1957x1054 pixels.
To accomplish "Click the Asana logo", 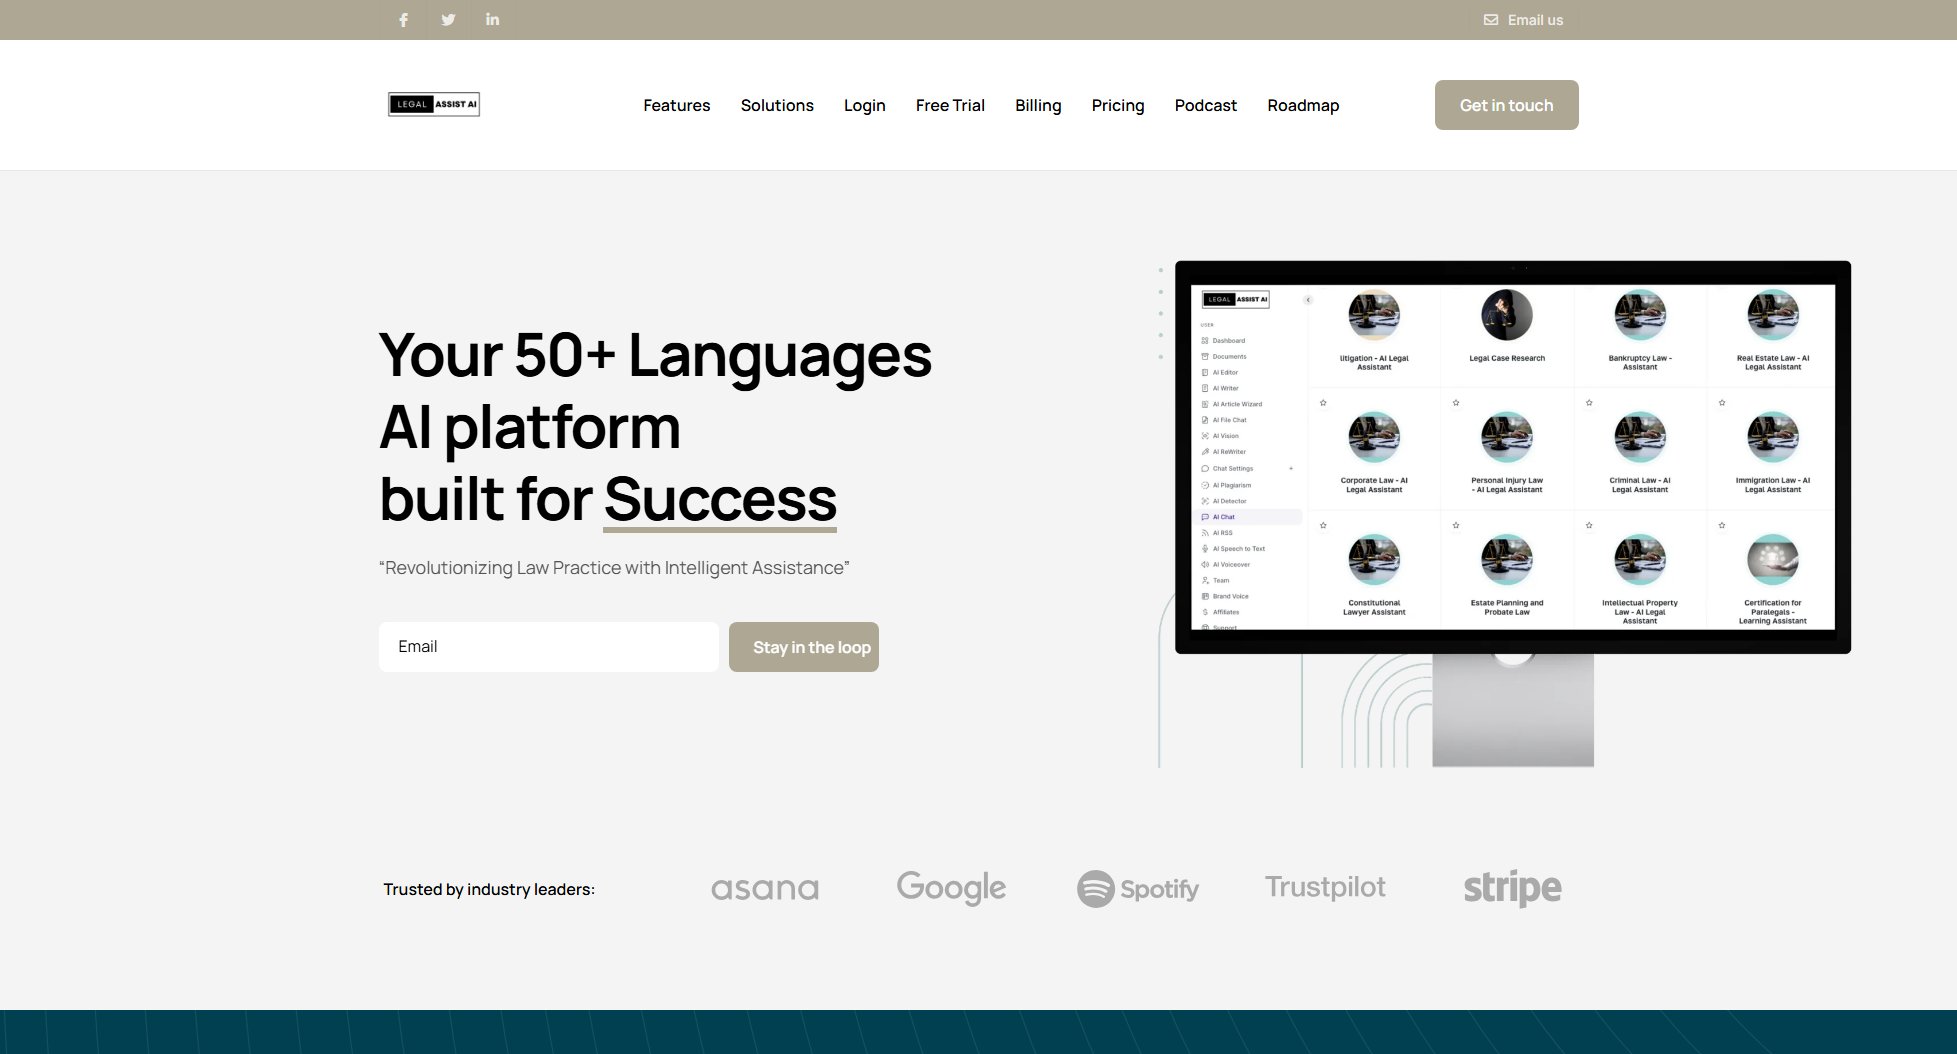I will coord(765,888).
